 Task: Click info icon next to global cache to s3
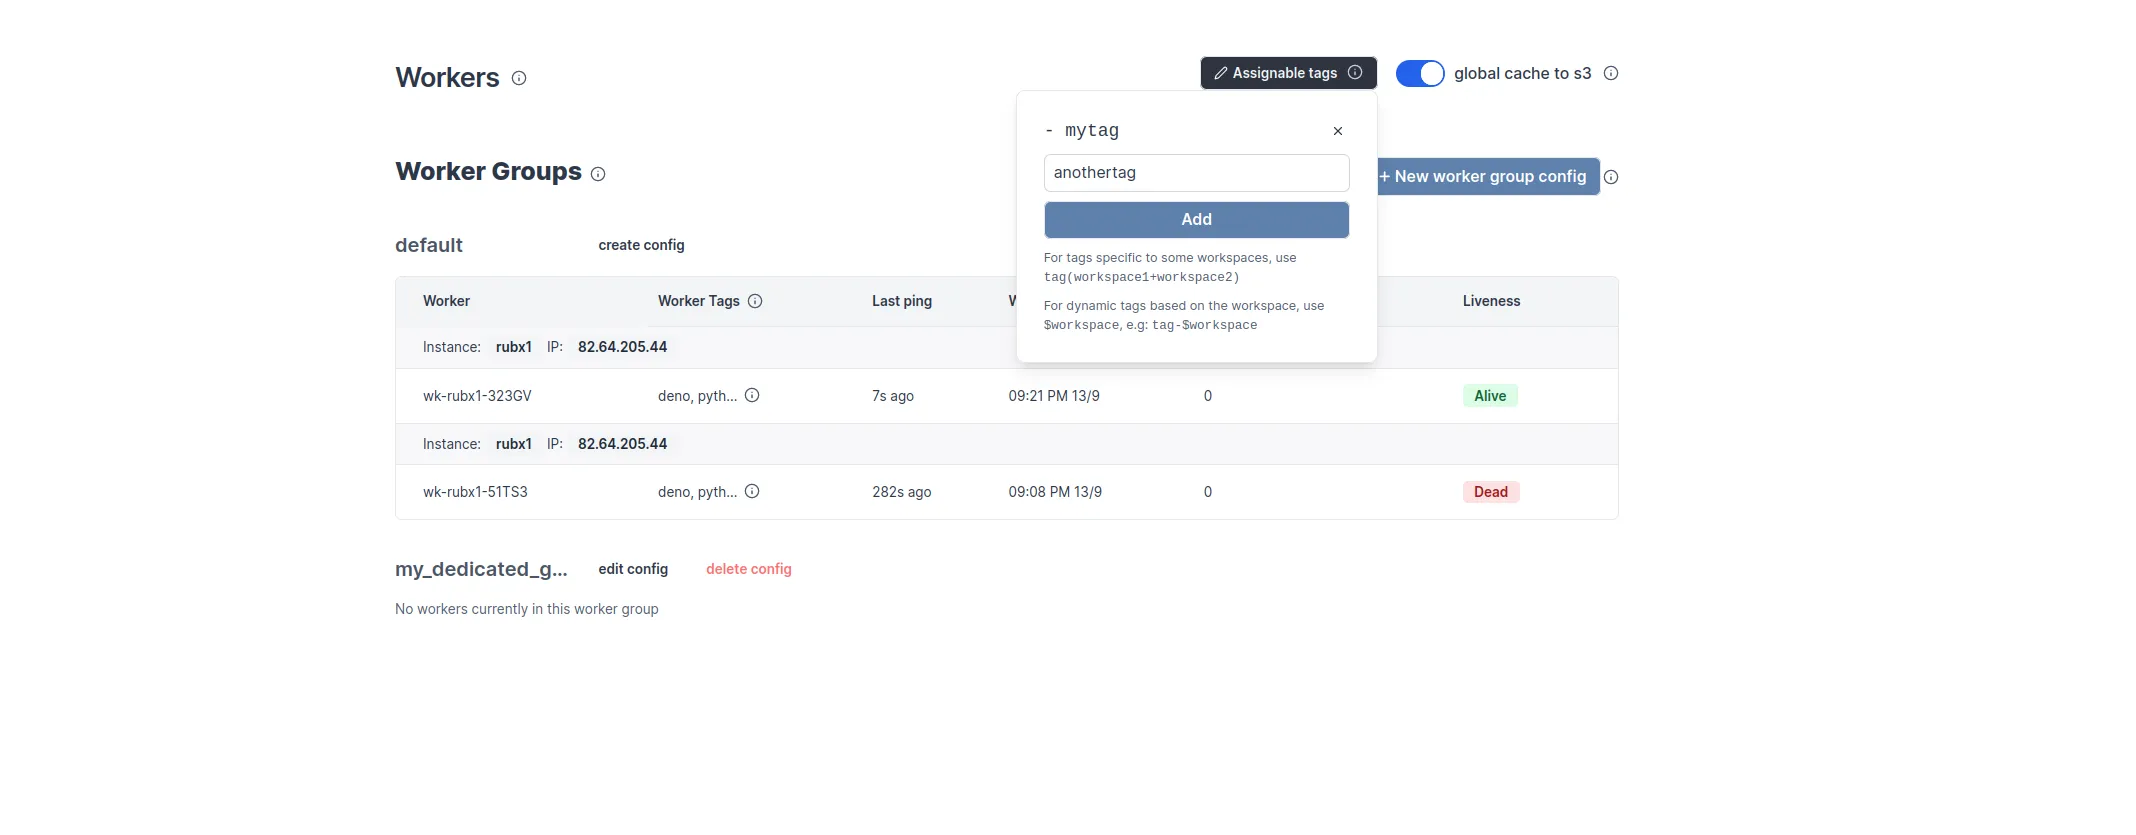coord(1611,74)
